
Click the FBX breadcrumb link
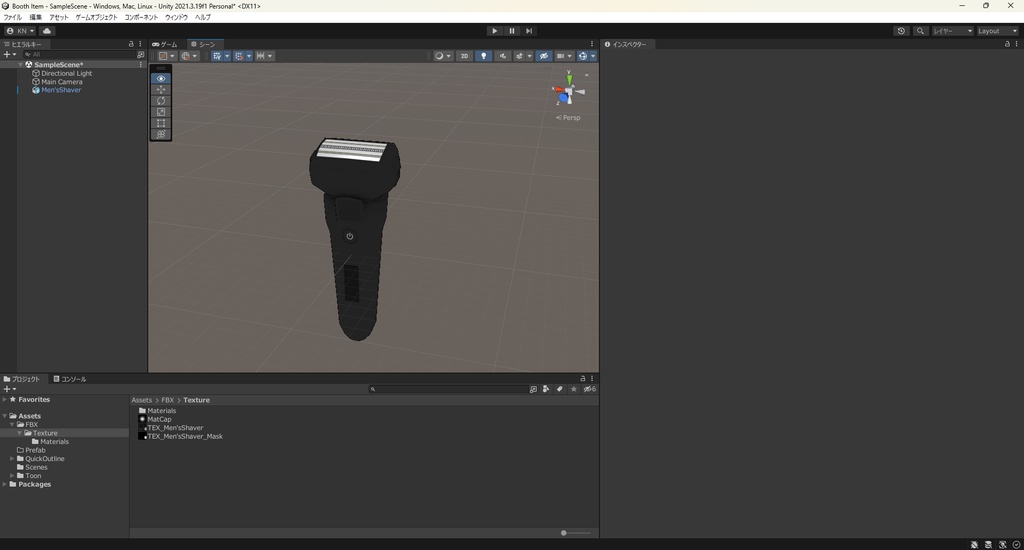(x=168, y=400)
